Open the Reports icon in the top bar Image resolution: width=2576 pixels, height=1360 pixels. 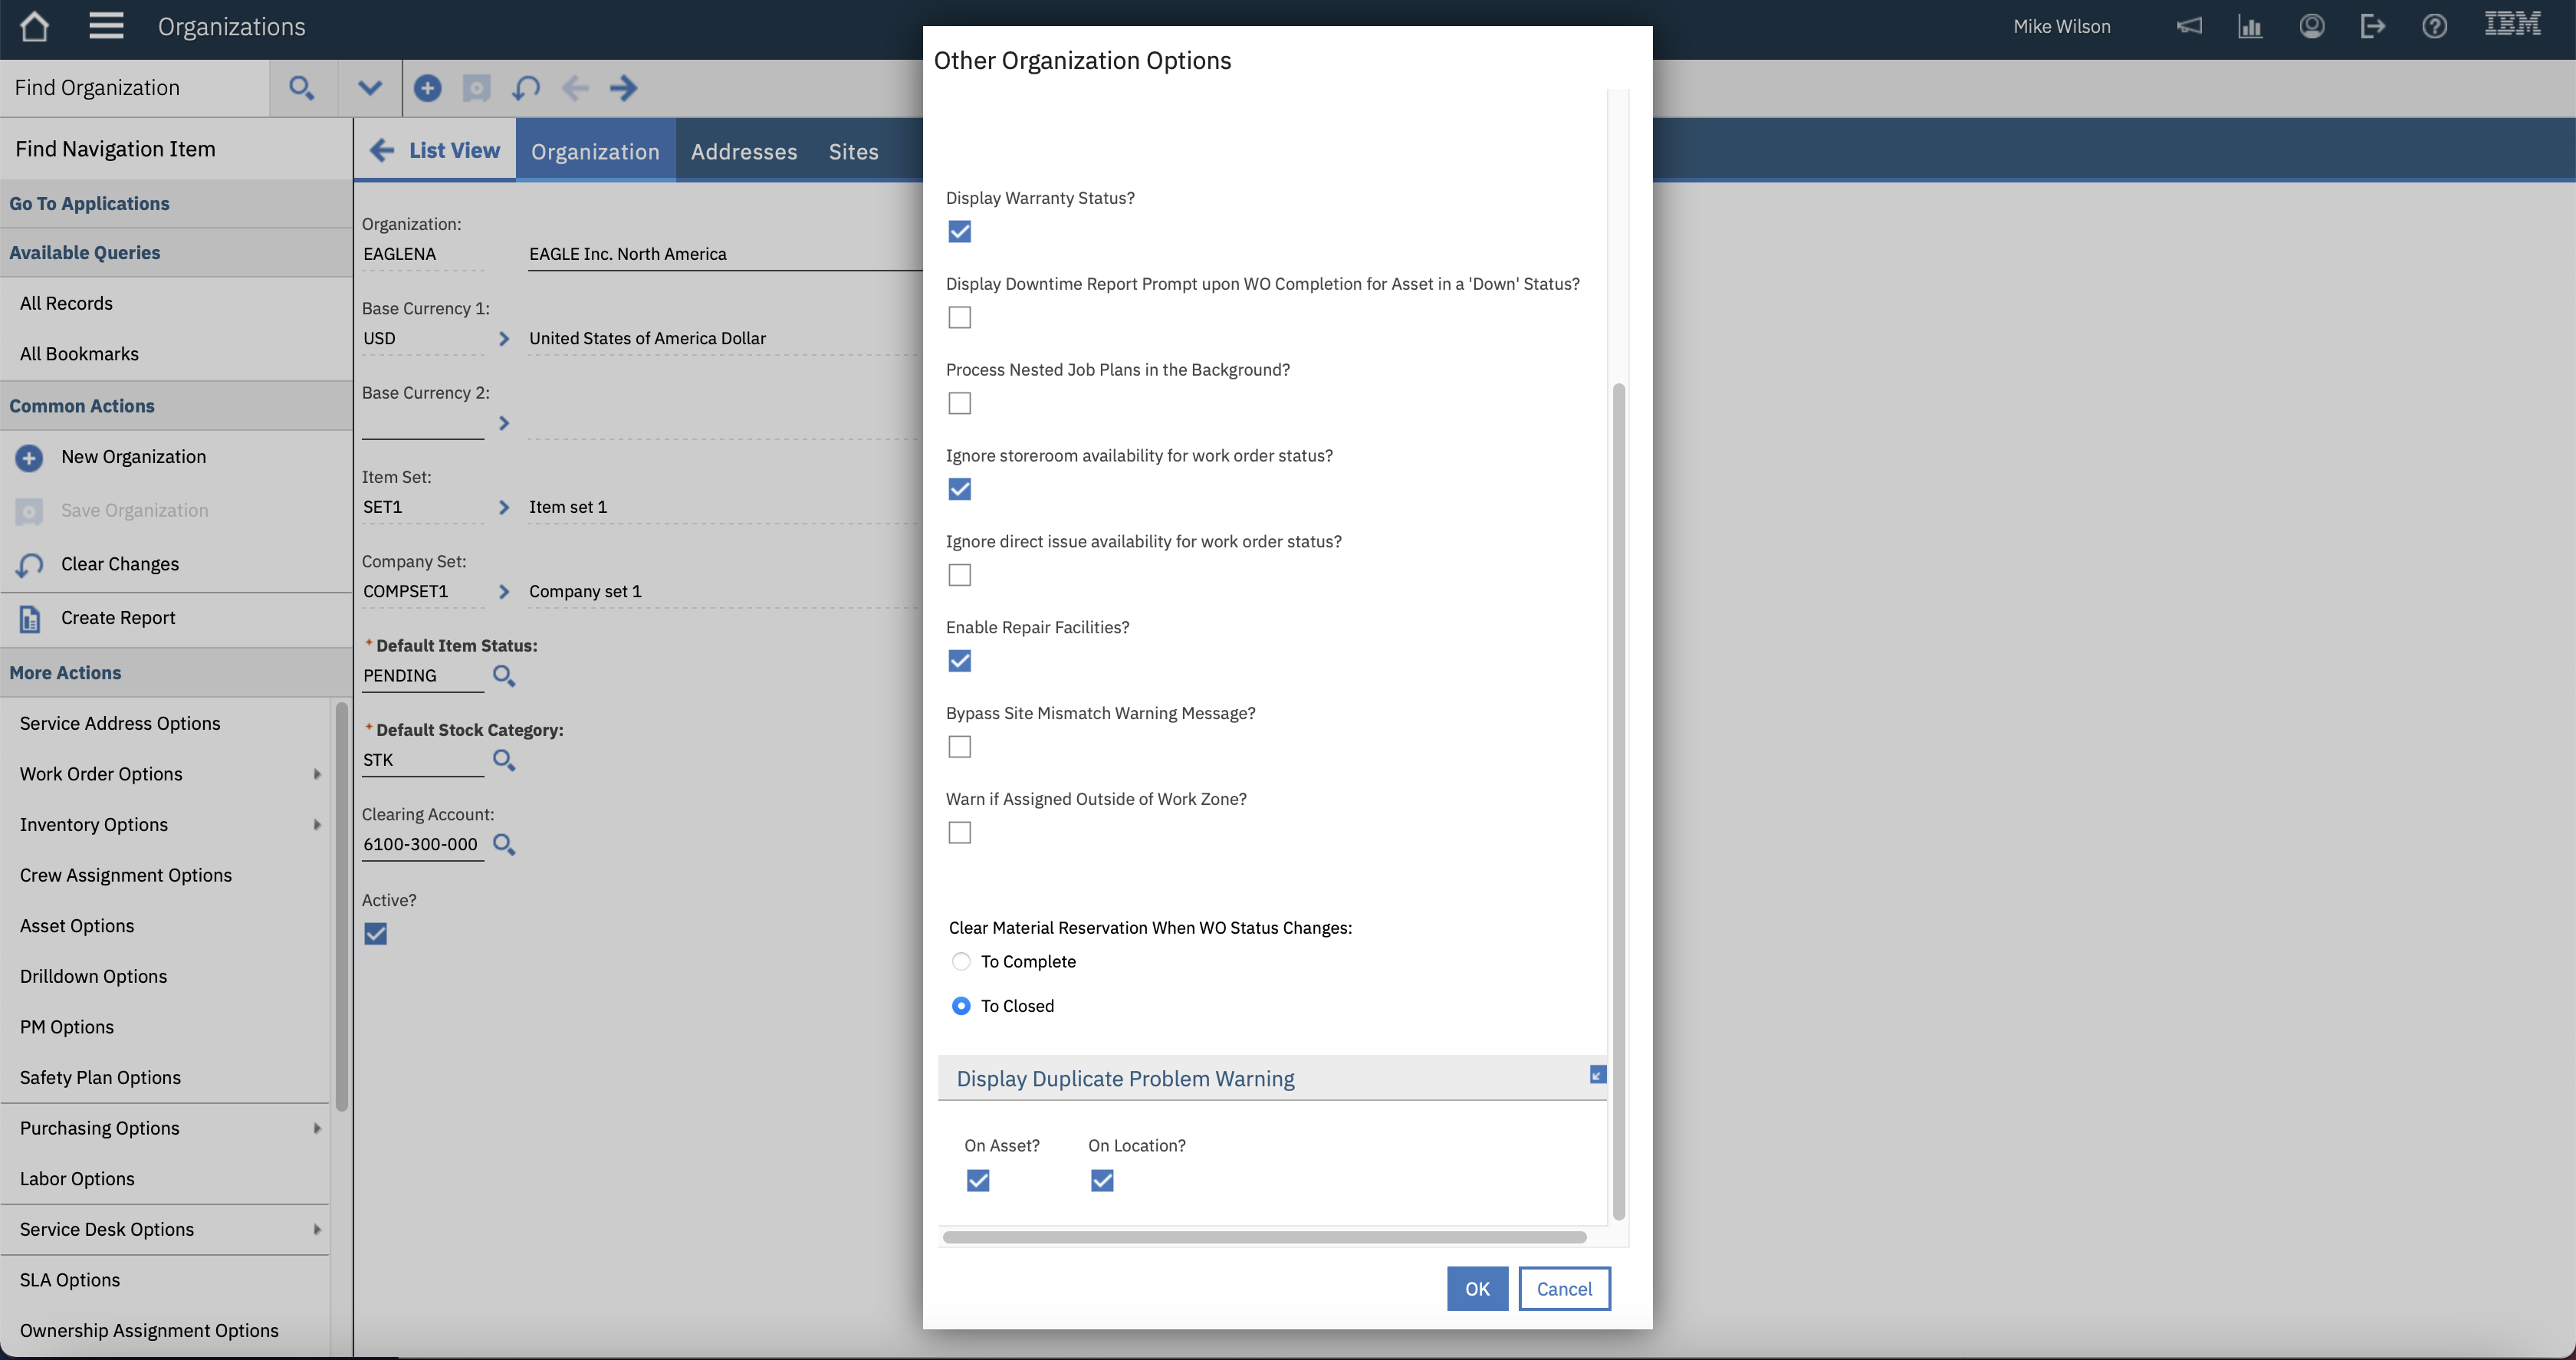pos(2251,27)
